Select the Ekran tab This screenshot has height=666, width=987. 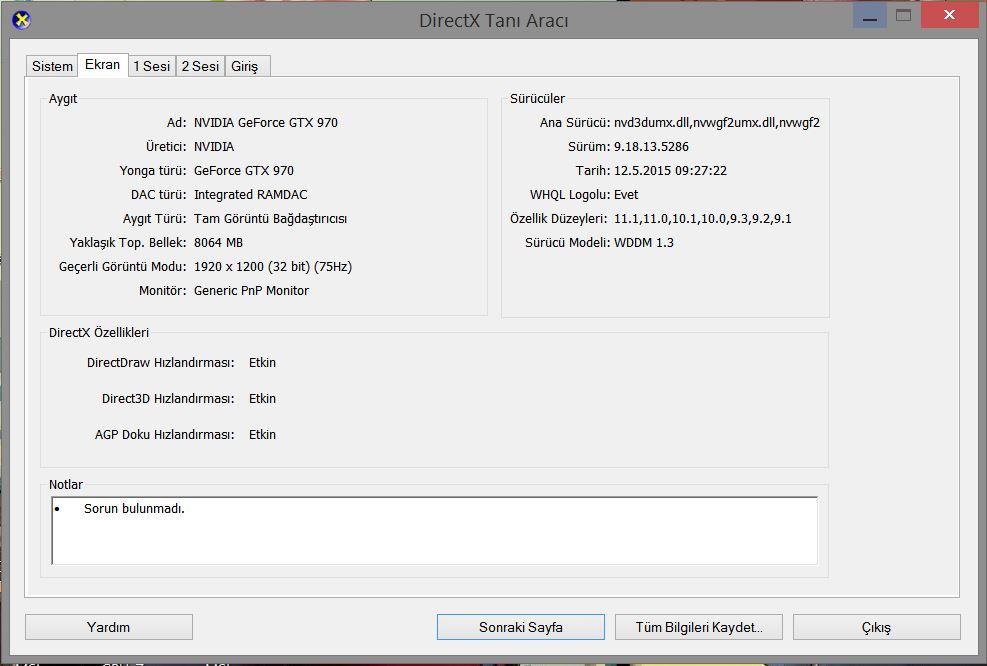[103, 65]
